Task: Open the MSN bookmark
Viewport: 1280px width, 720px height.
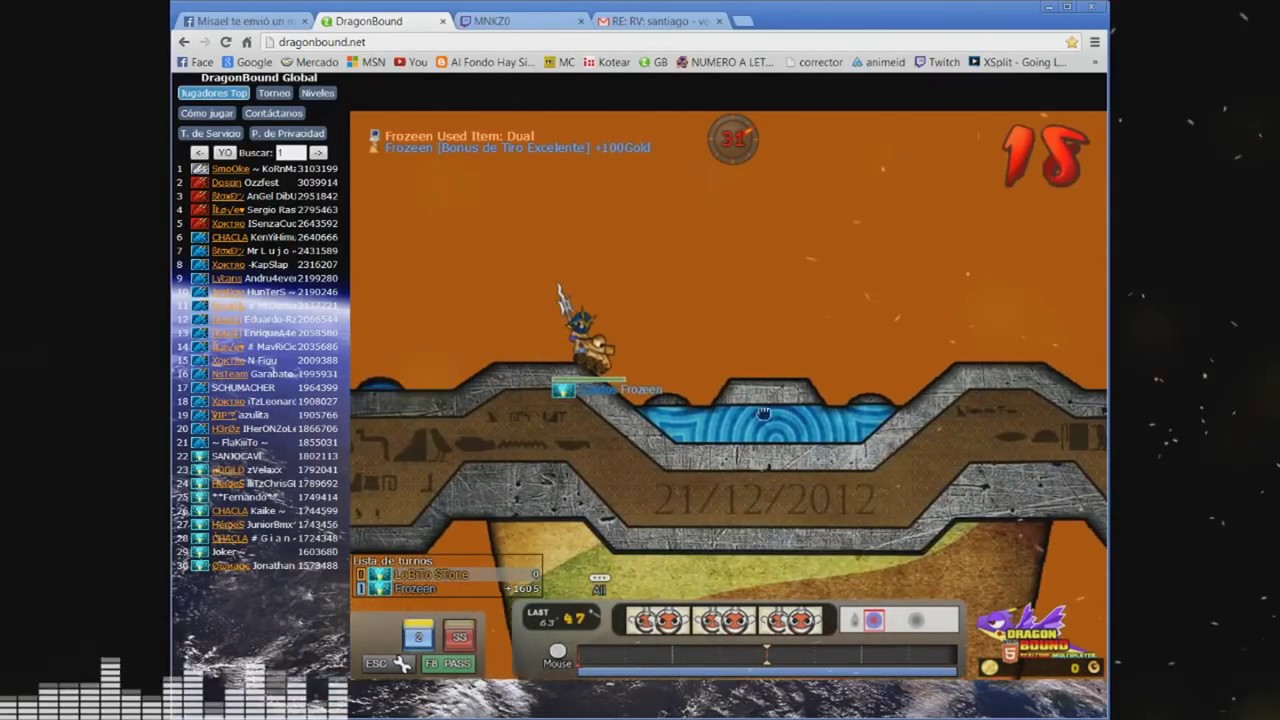Action: tap(366, 62)
